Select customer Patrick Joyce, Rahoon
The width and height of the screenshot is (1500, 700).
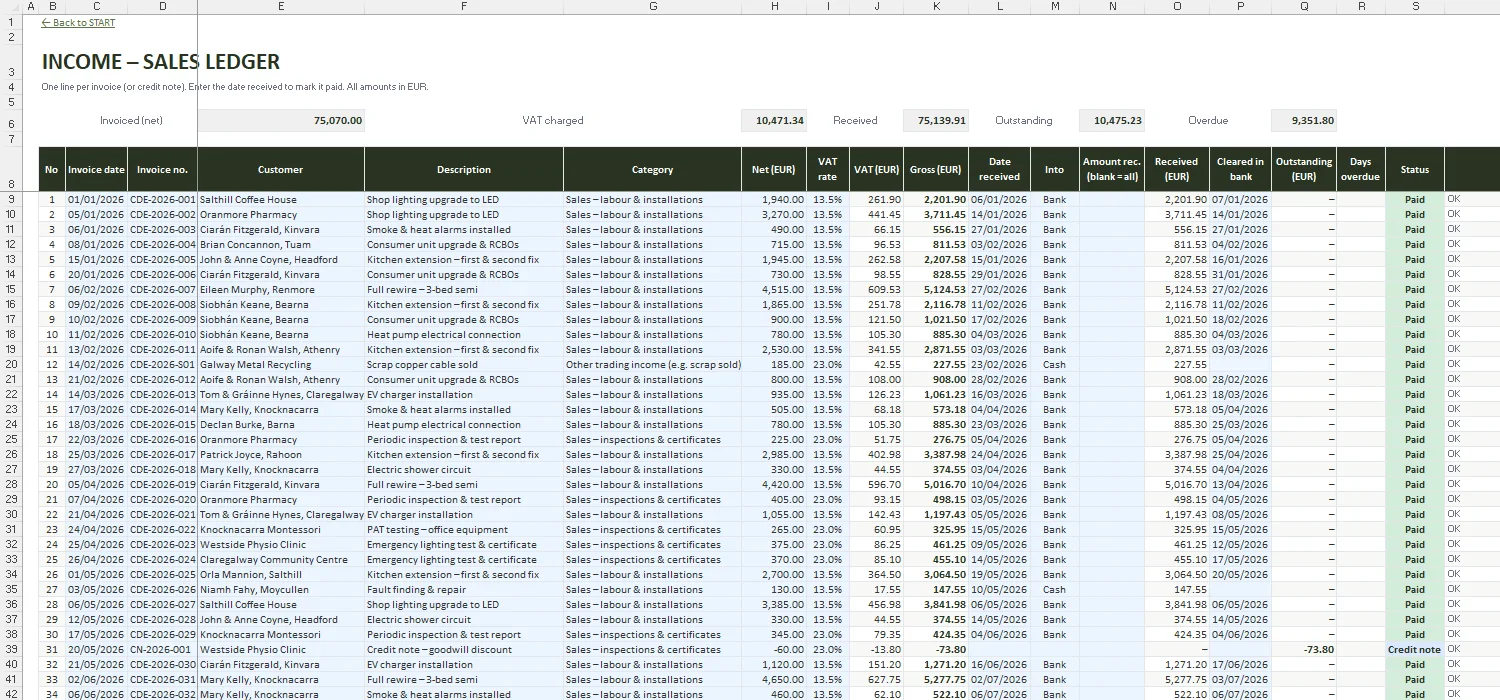point(281,455)
